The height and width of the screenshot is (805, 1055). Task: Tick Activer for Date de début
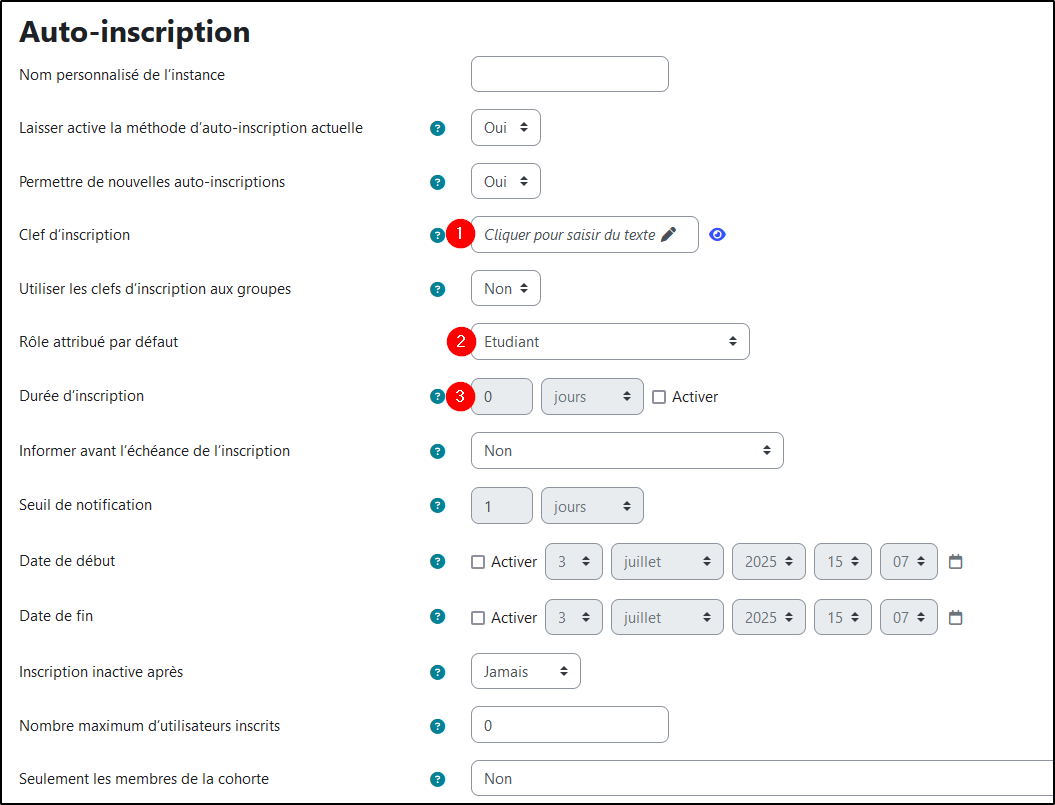pos(478,562)
